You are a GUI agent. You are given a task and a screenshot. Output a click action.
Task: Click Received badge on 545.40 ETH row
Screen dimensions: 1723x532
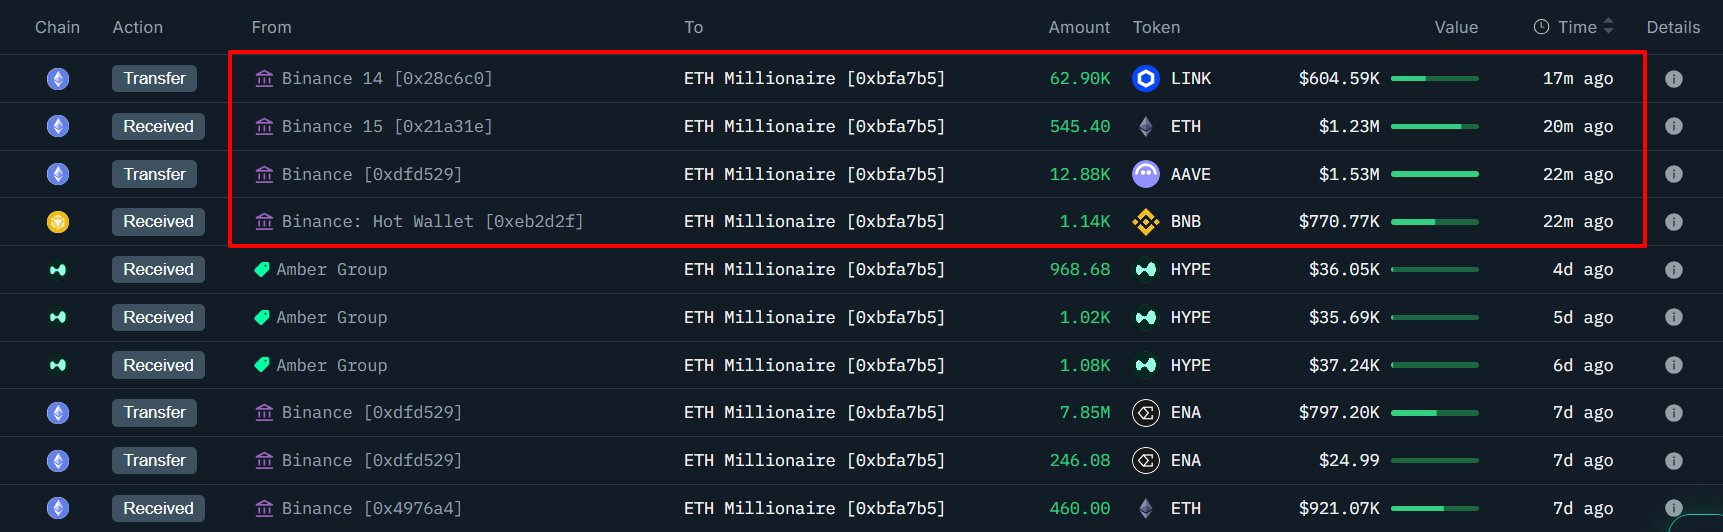(158, 126)
